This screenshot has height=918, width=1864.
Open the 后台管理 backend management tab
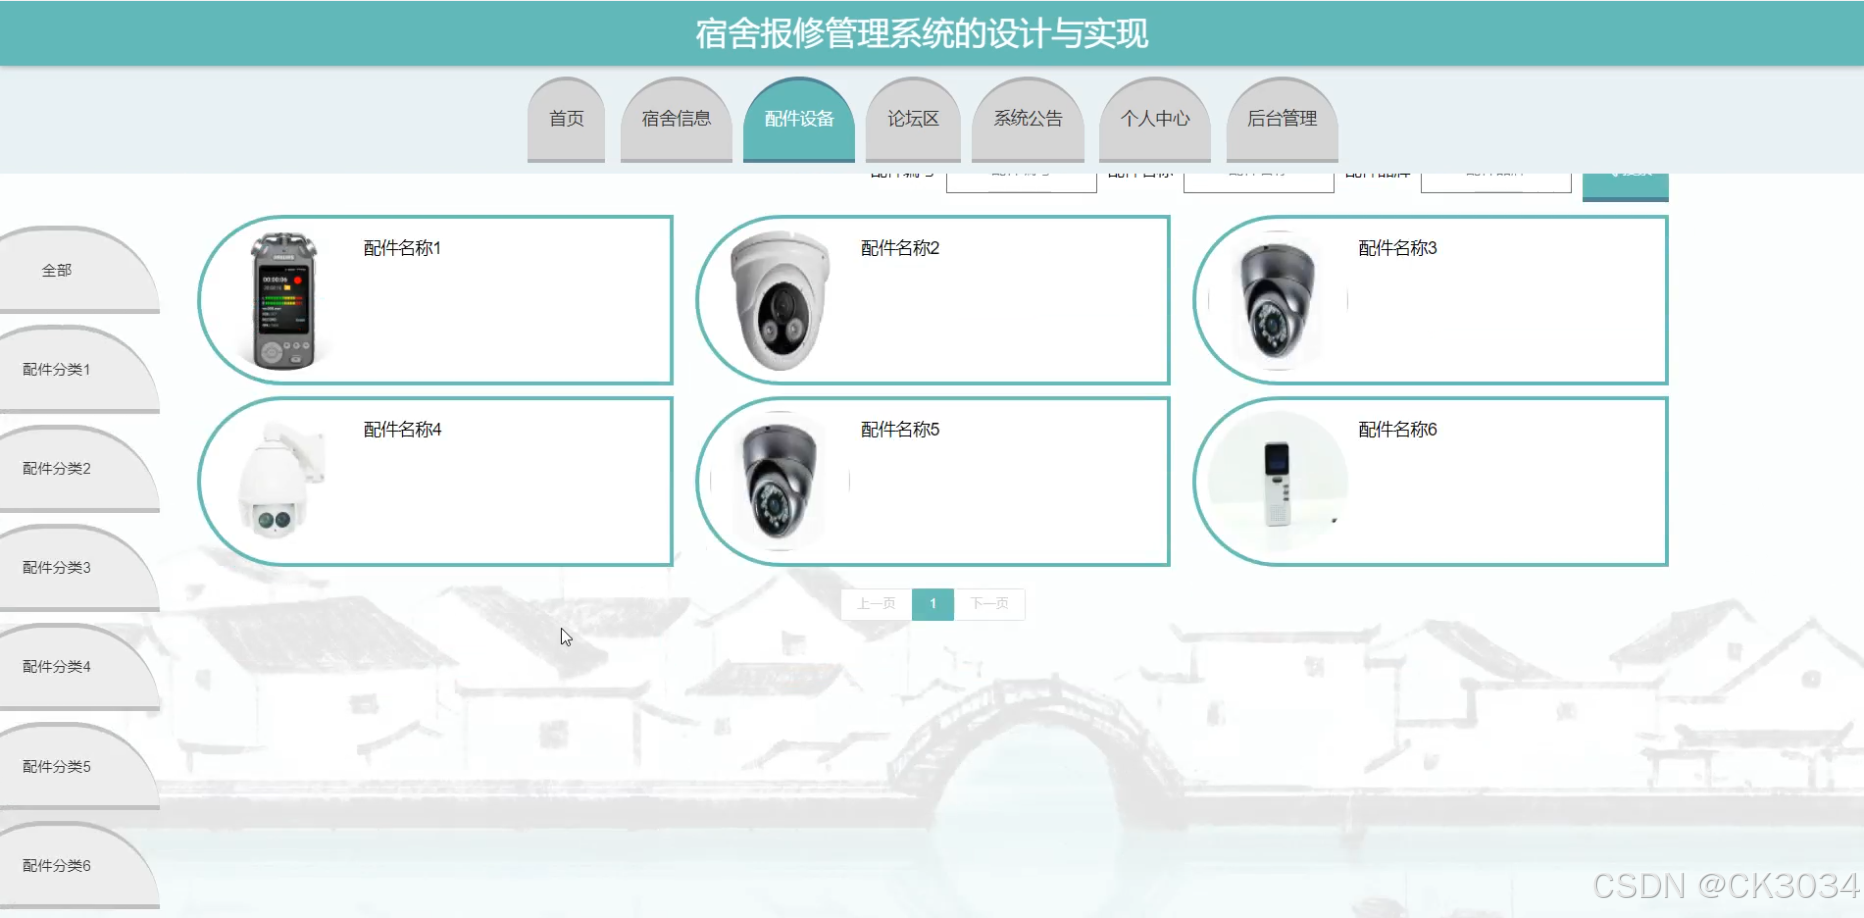click(x=1281, y=118)
